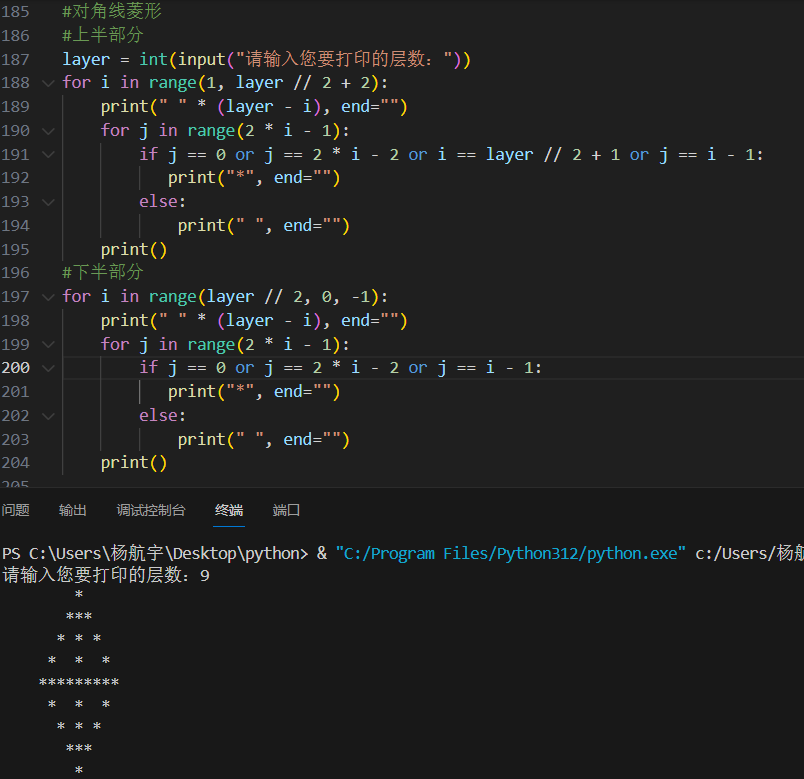Switch to the 问题 panel tab
This screenshot has height=779, width=804.
pos(15,510)
